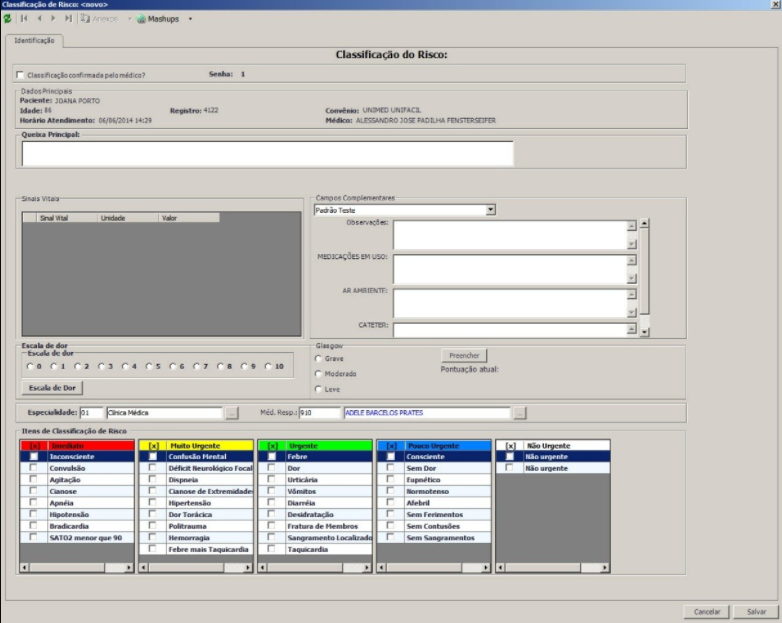Check the Desidratação item
The image size is (782, 623).
(271, 514)
